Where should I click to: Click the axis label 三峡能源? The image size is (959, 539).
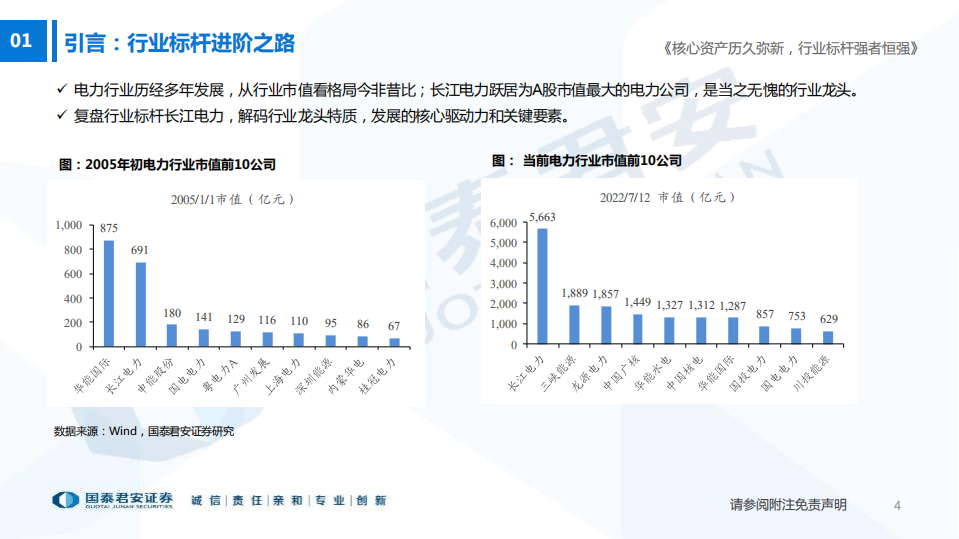pyautogui.click(x=558, y=373)
